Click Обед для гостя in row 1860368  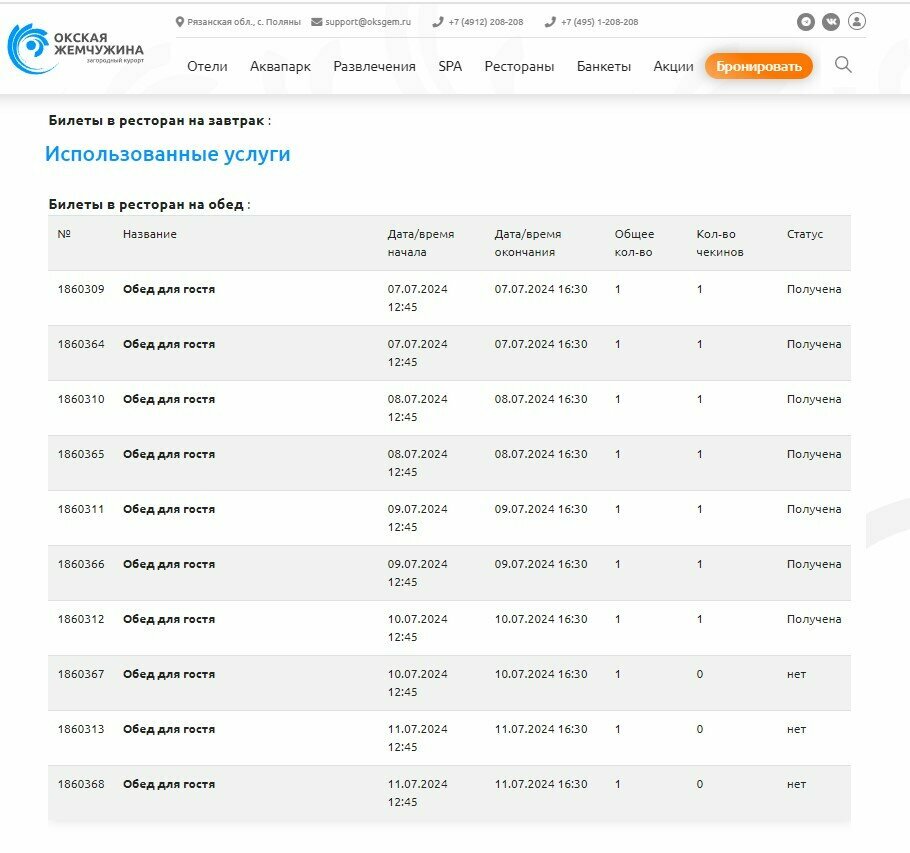(169, 784)
